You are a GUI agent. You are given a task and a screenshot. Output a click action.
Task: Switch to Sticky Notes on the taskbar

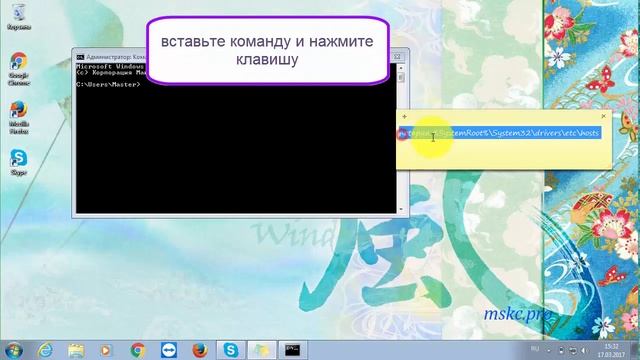[262, 350]
